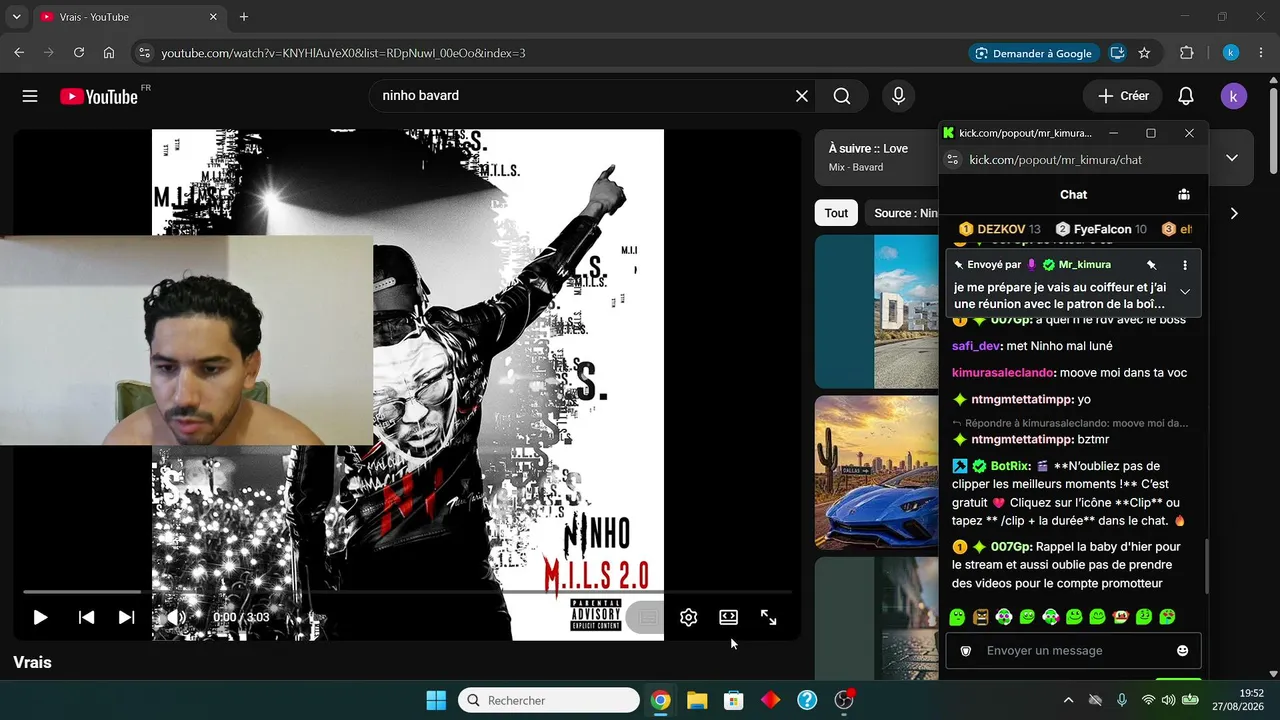Image resolution: width=1280 pixels, height=720 pixels.
Task: Clear the YouTube search text
Action: tap(802, 96)
